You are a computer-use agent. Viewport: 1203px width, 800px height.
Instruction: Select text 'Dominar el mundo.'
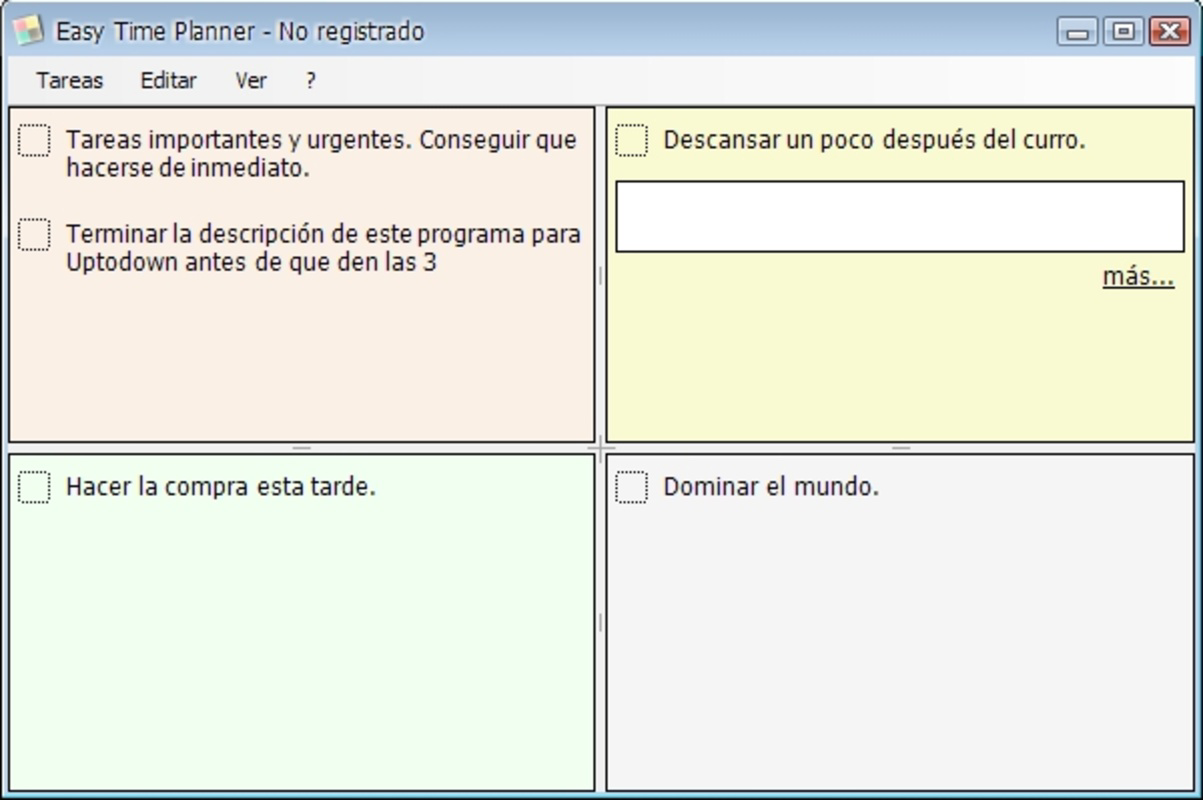[771, 487]
